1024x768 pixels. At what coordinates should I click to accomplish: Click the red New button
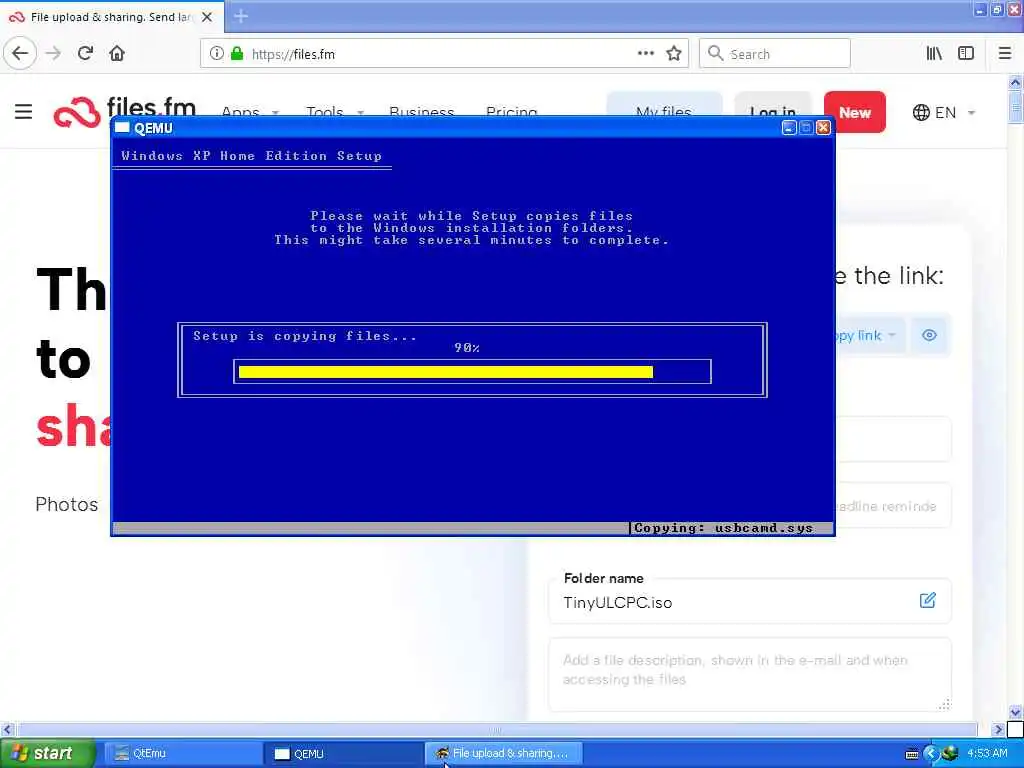tap(854, 112)
